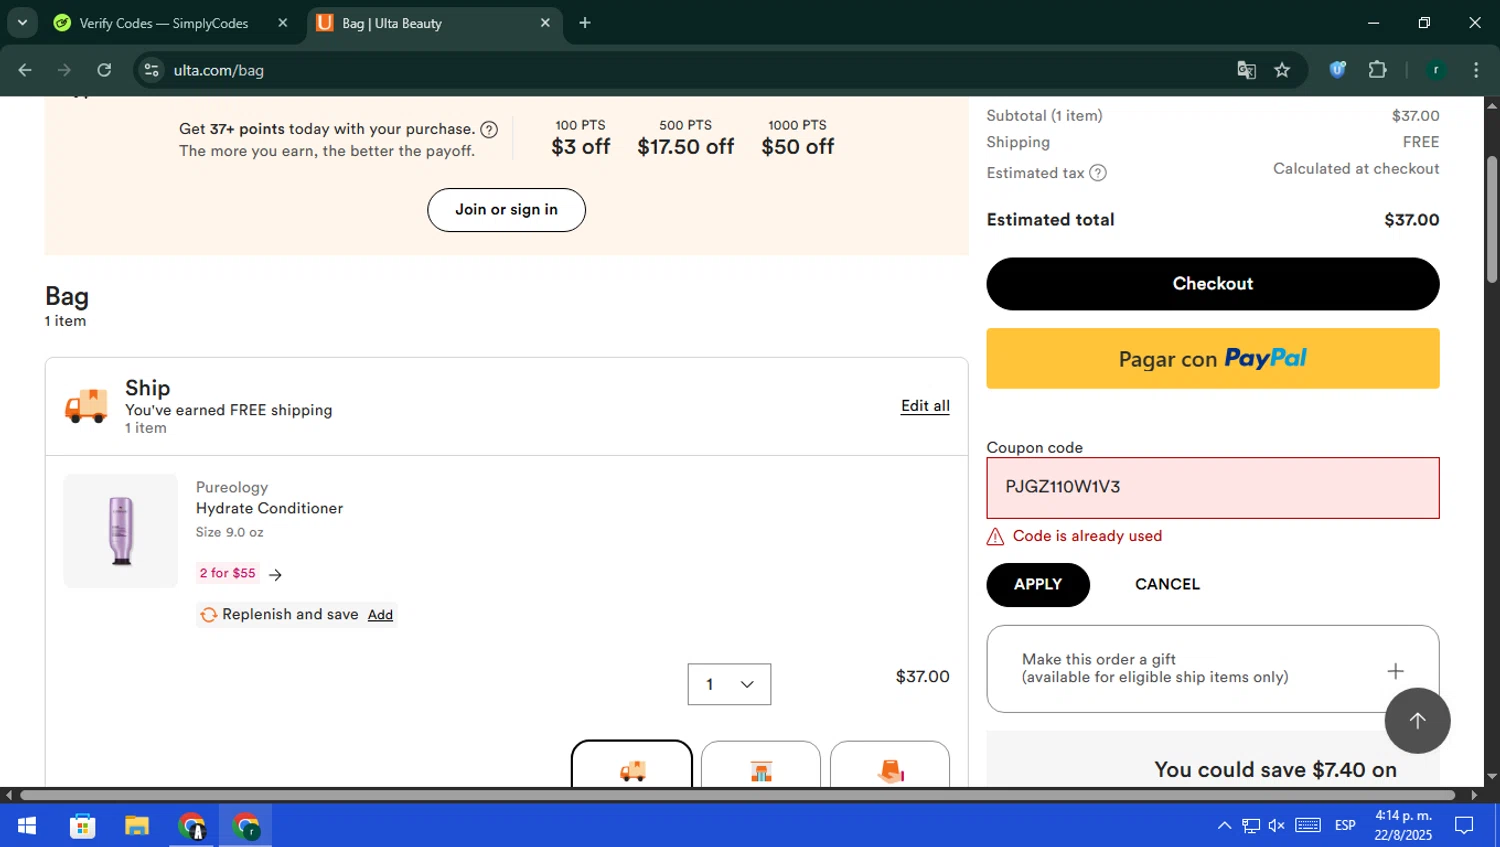Click the Checkout button
Viewport: 1500px width, 847px height.
(1212, 284)
